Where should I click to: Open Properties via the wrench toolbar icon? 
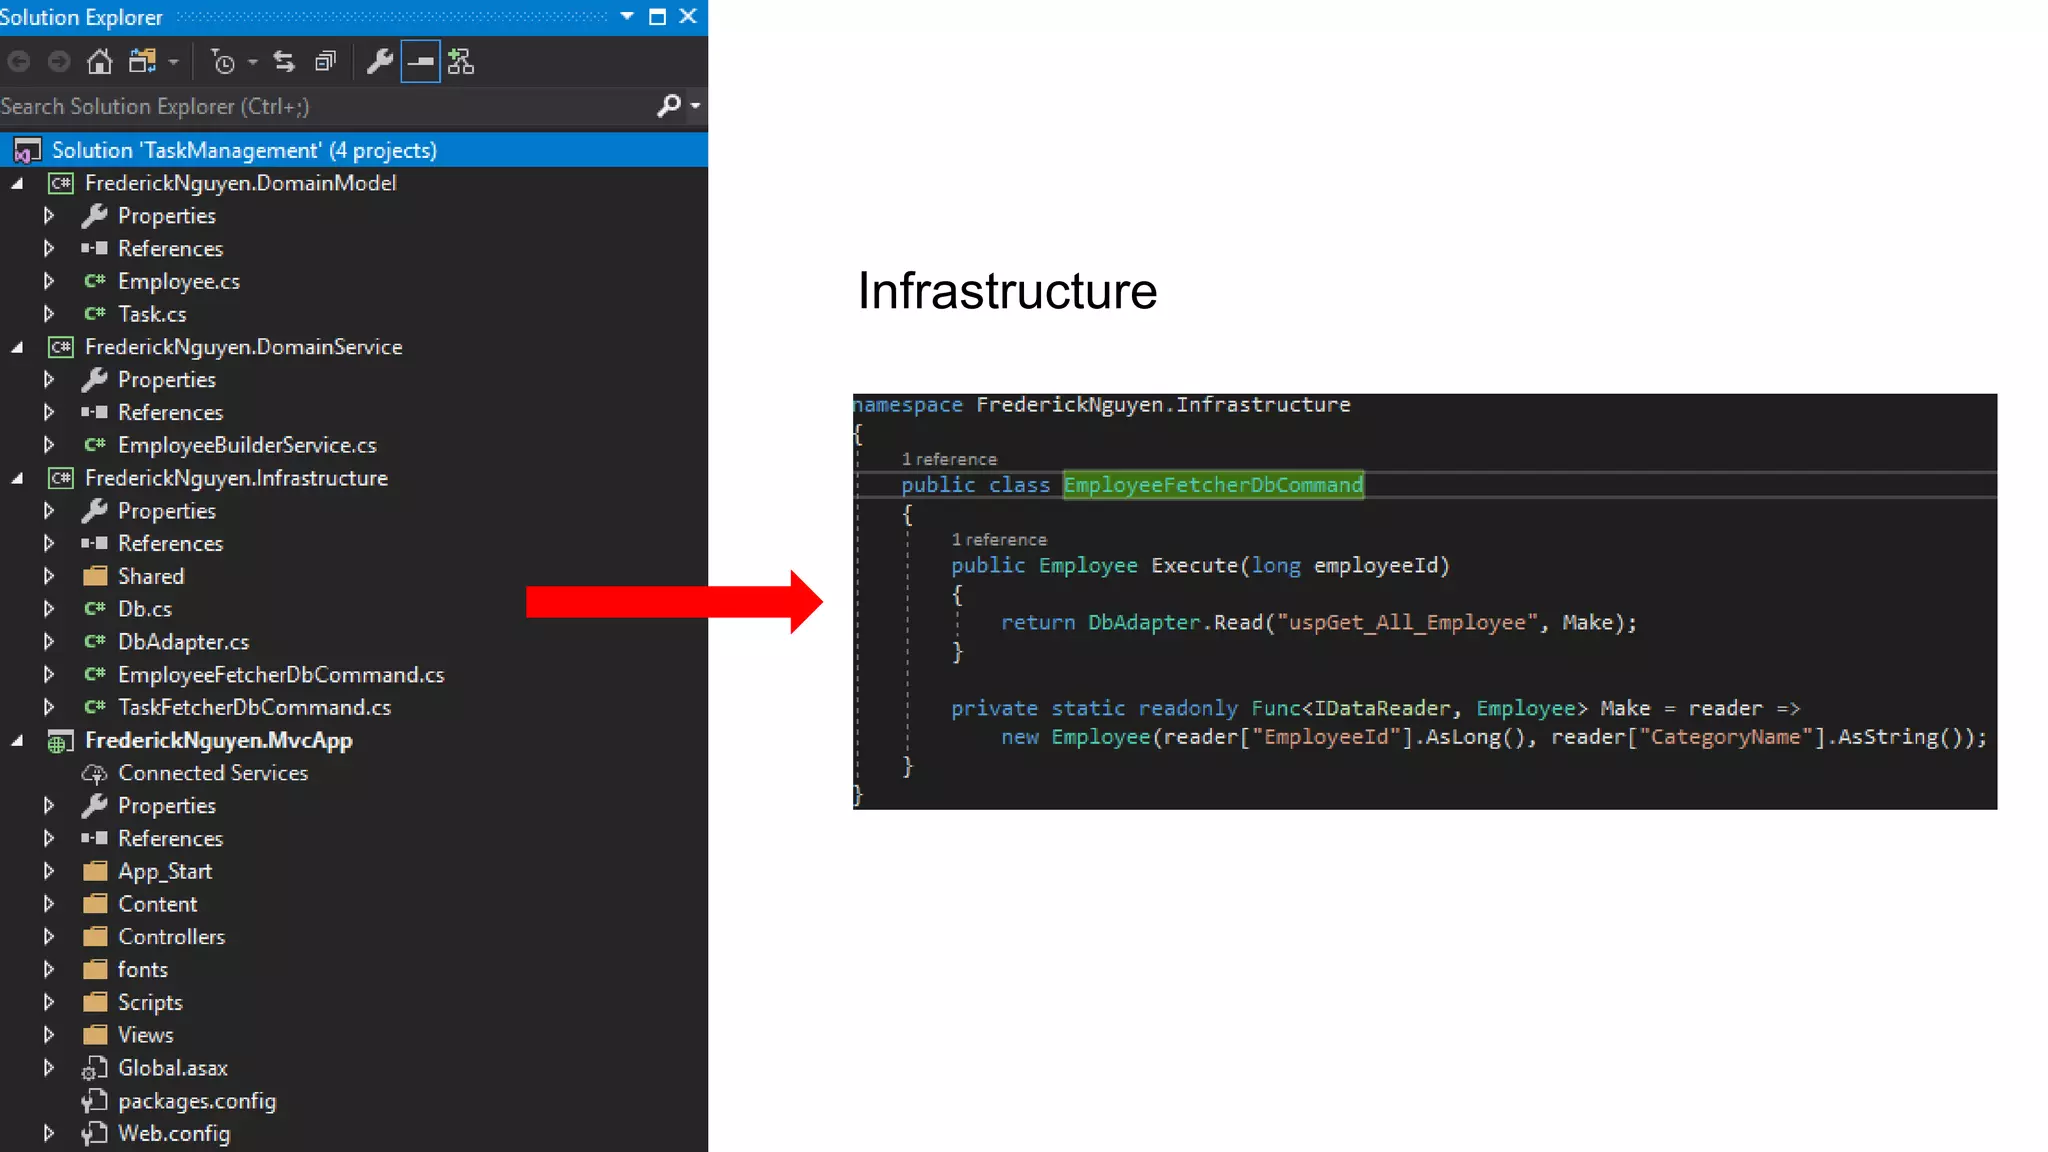click(379, 62)
